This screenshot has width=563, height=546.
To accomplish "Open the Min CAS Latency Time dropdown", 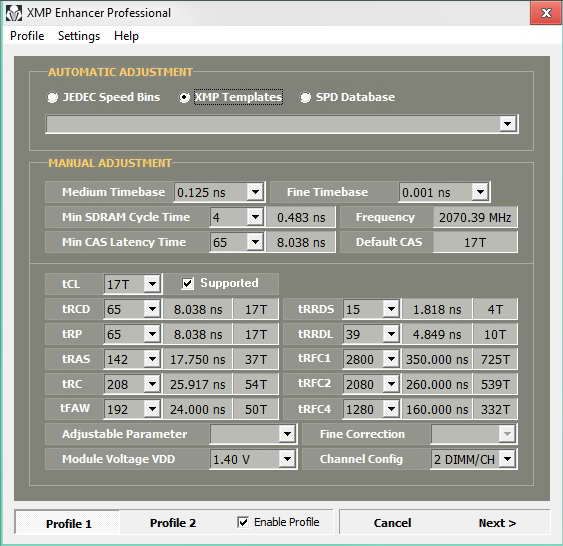I will (x=255, y=242).
